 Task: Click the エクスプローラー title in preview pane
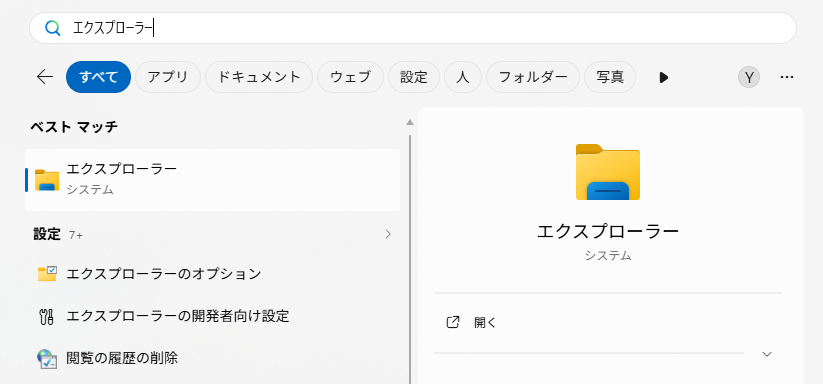tap(608, 231)
